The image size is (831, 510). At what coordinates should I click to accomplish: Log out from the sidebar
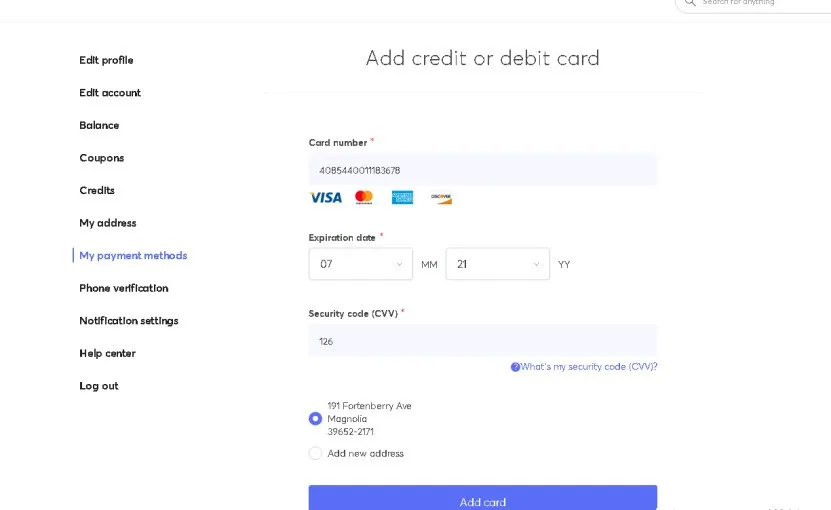coord(99,386)
